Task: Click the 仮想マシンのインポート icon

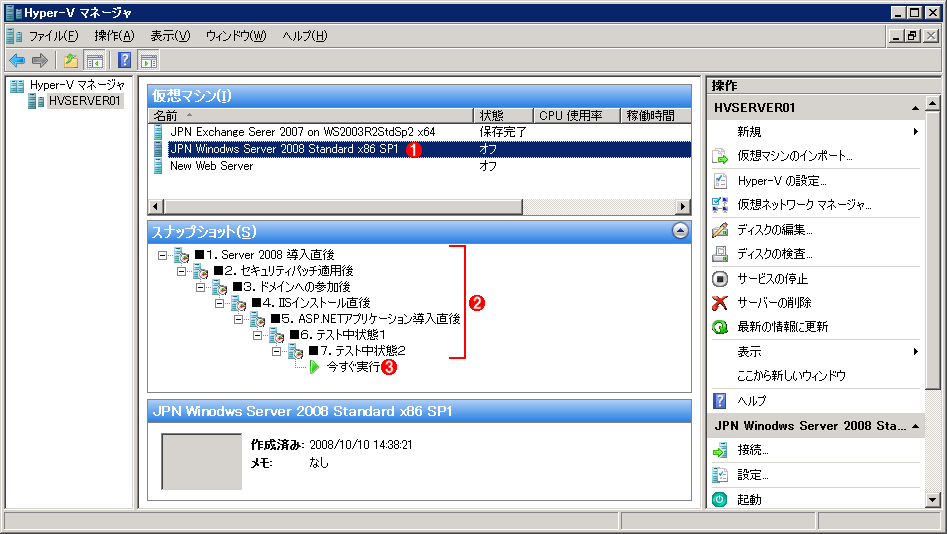Action: click(720, 156)
